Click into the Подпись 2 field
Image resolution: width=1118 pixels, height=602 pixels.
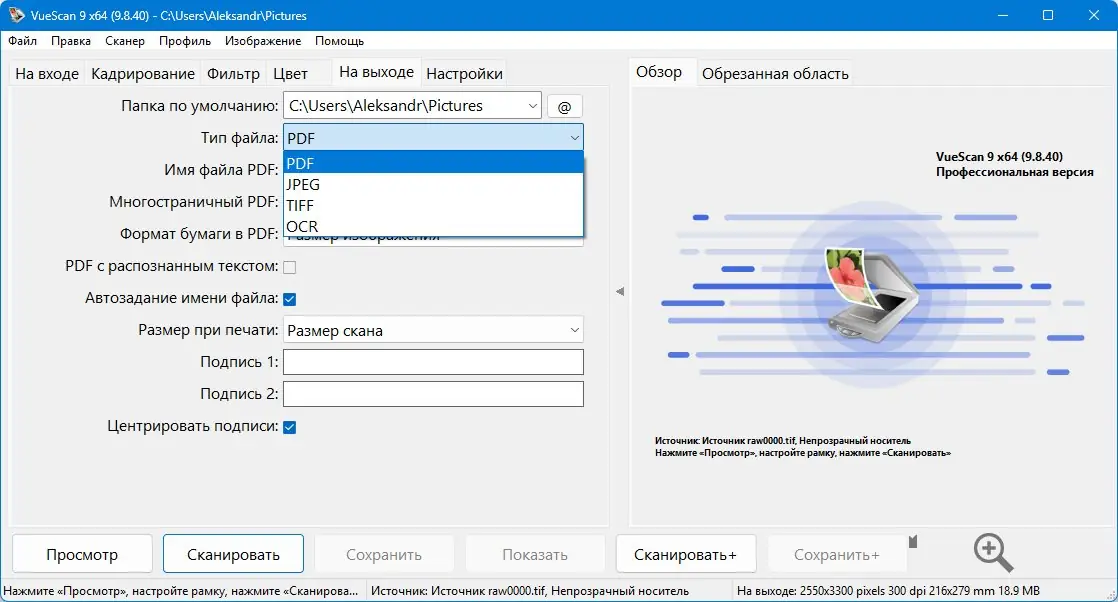pos(434,394)
